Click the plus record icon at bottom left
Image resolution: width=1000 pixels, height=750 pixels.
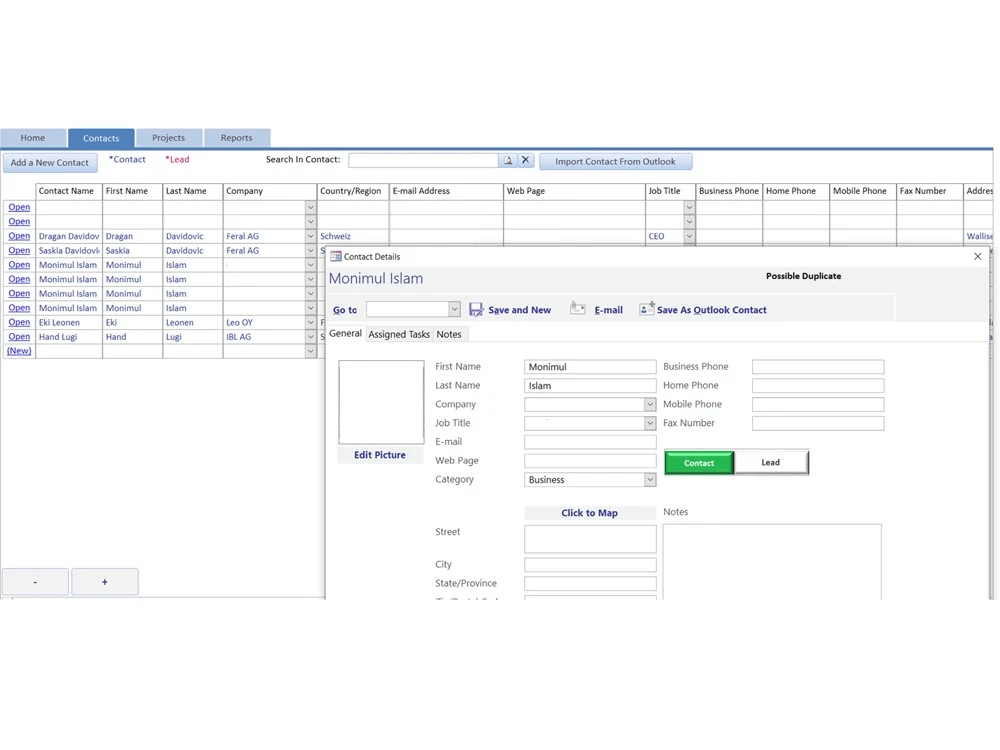pos(104,581)
